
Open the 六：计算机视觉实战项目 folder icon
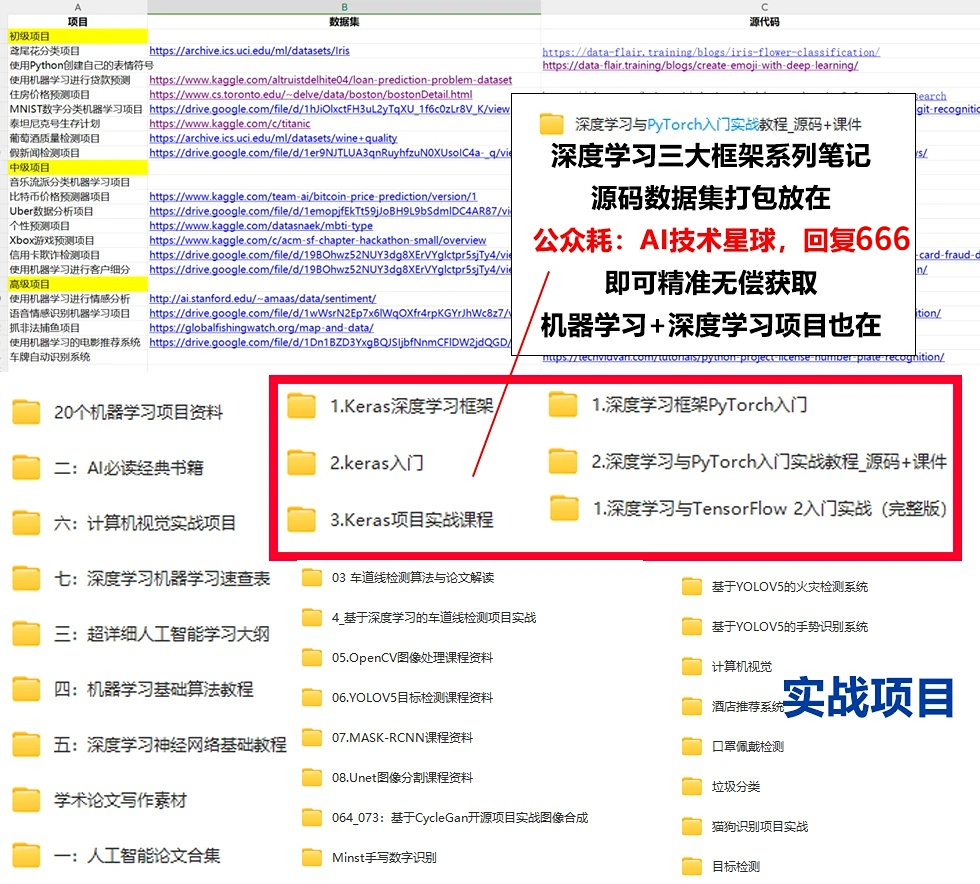(26, 523)
